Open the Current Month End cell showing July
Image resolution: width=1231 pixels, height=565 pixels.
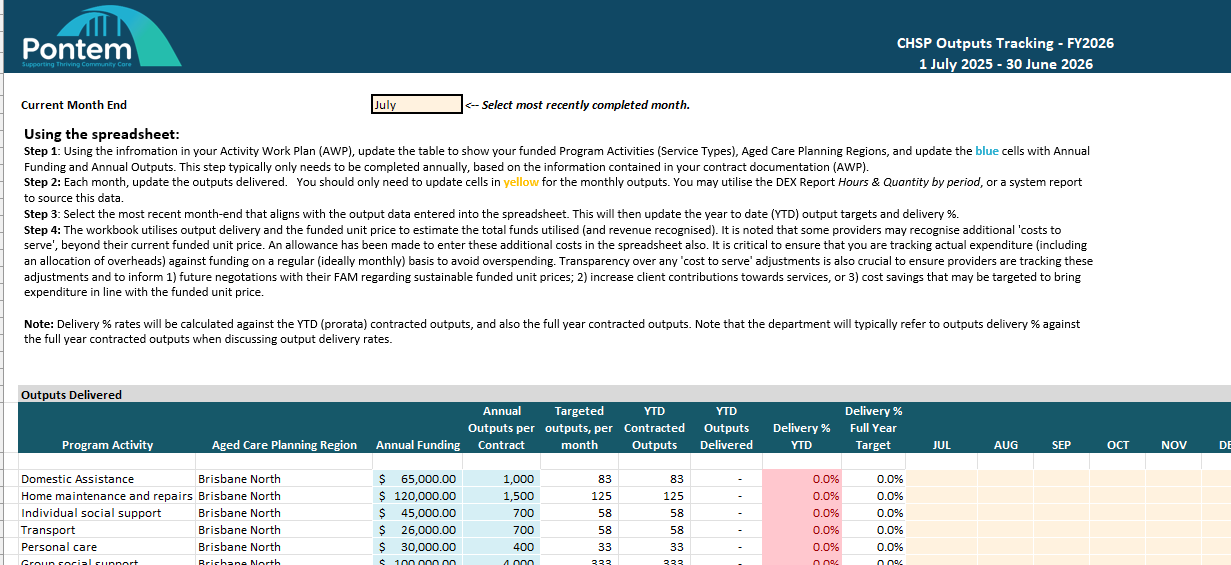tap(416, 105)
